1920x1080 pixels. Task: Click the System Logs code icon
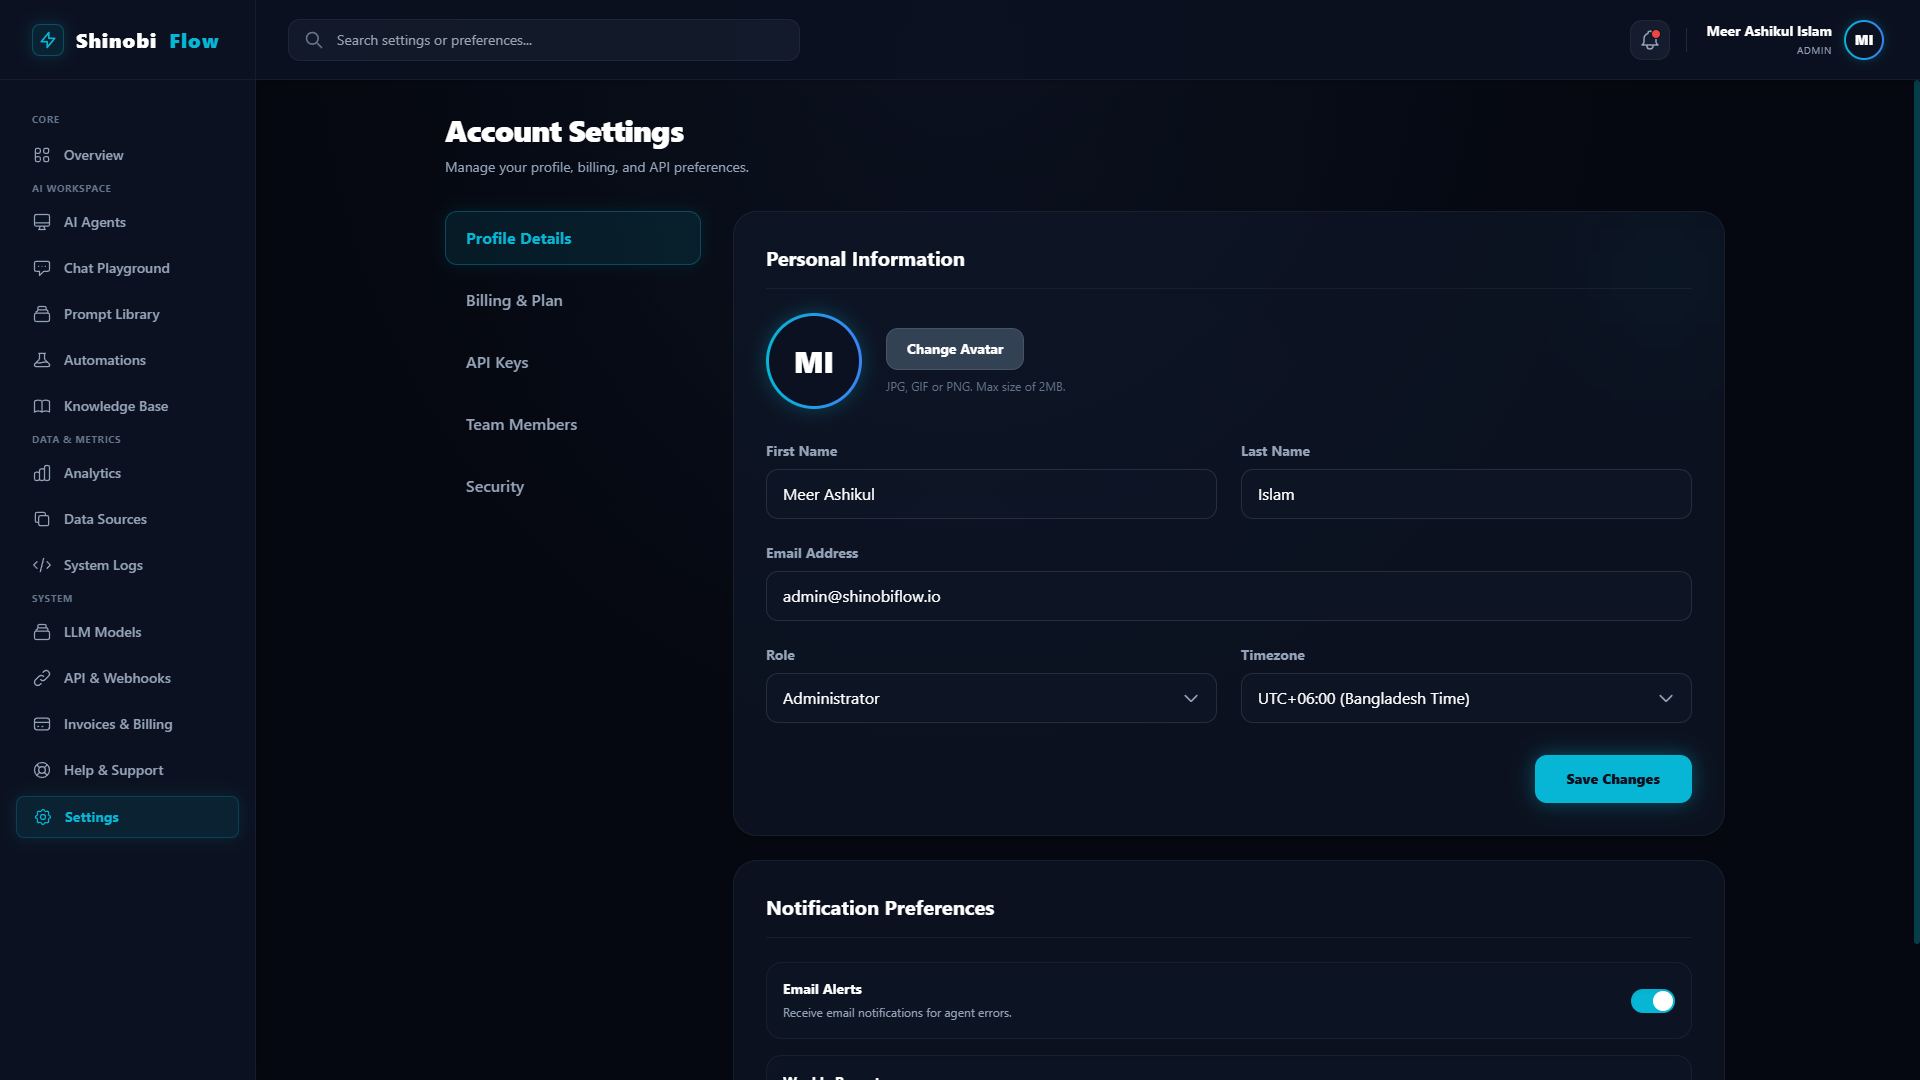click(x=42, y=565)
